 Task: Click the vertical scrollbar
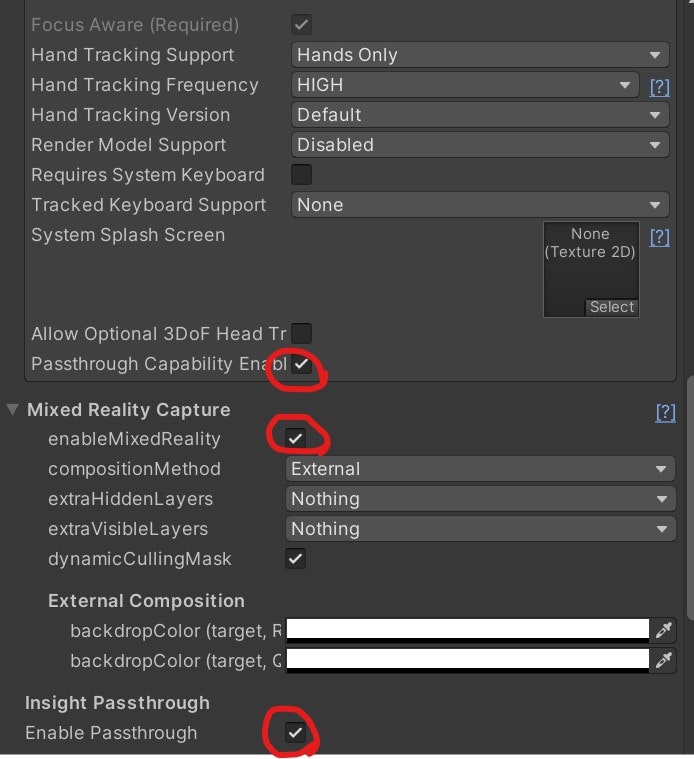[x=690, y=496]
